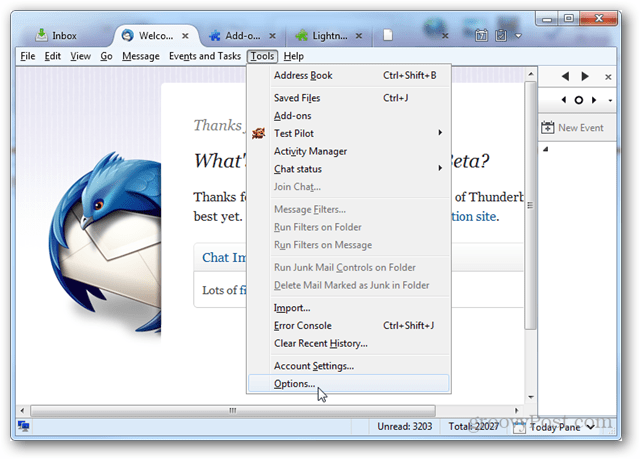
Task: Close the Welcome tab
Action: coord(185,36)
